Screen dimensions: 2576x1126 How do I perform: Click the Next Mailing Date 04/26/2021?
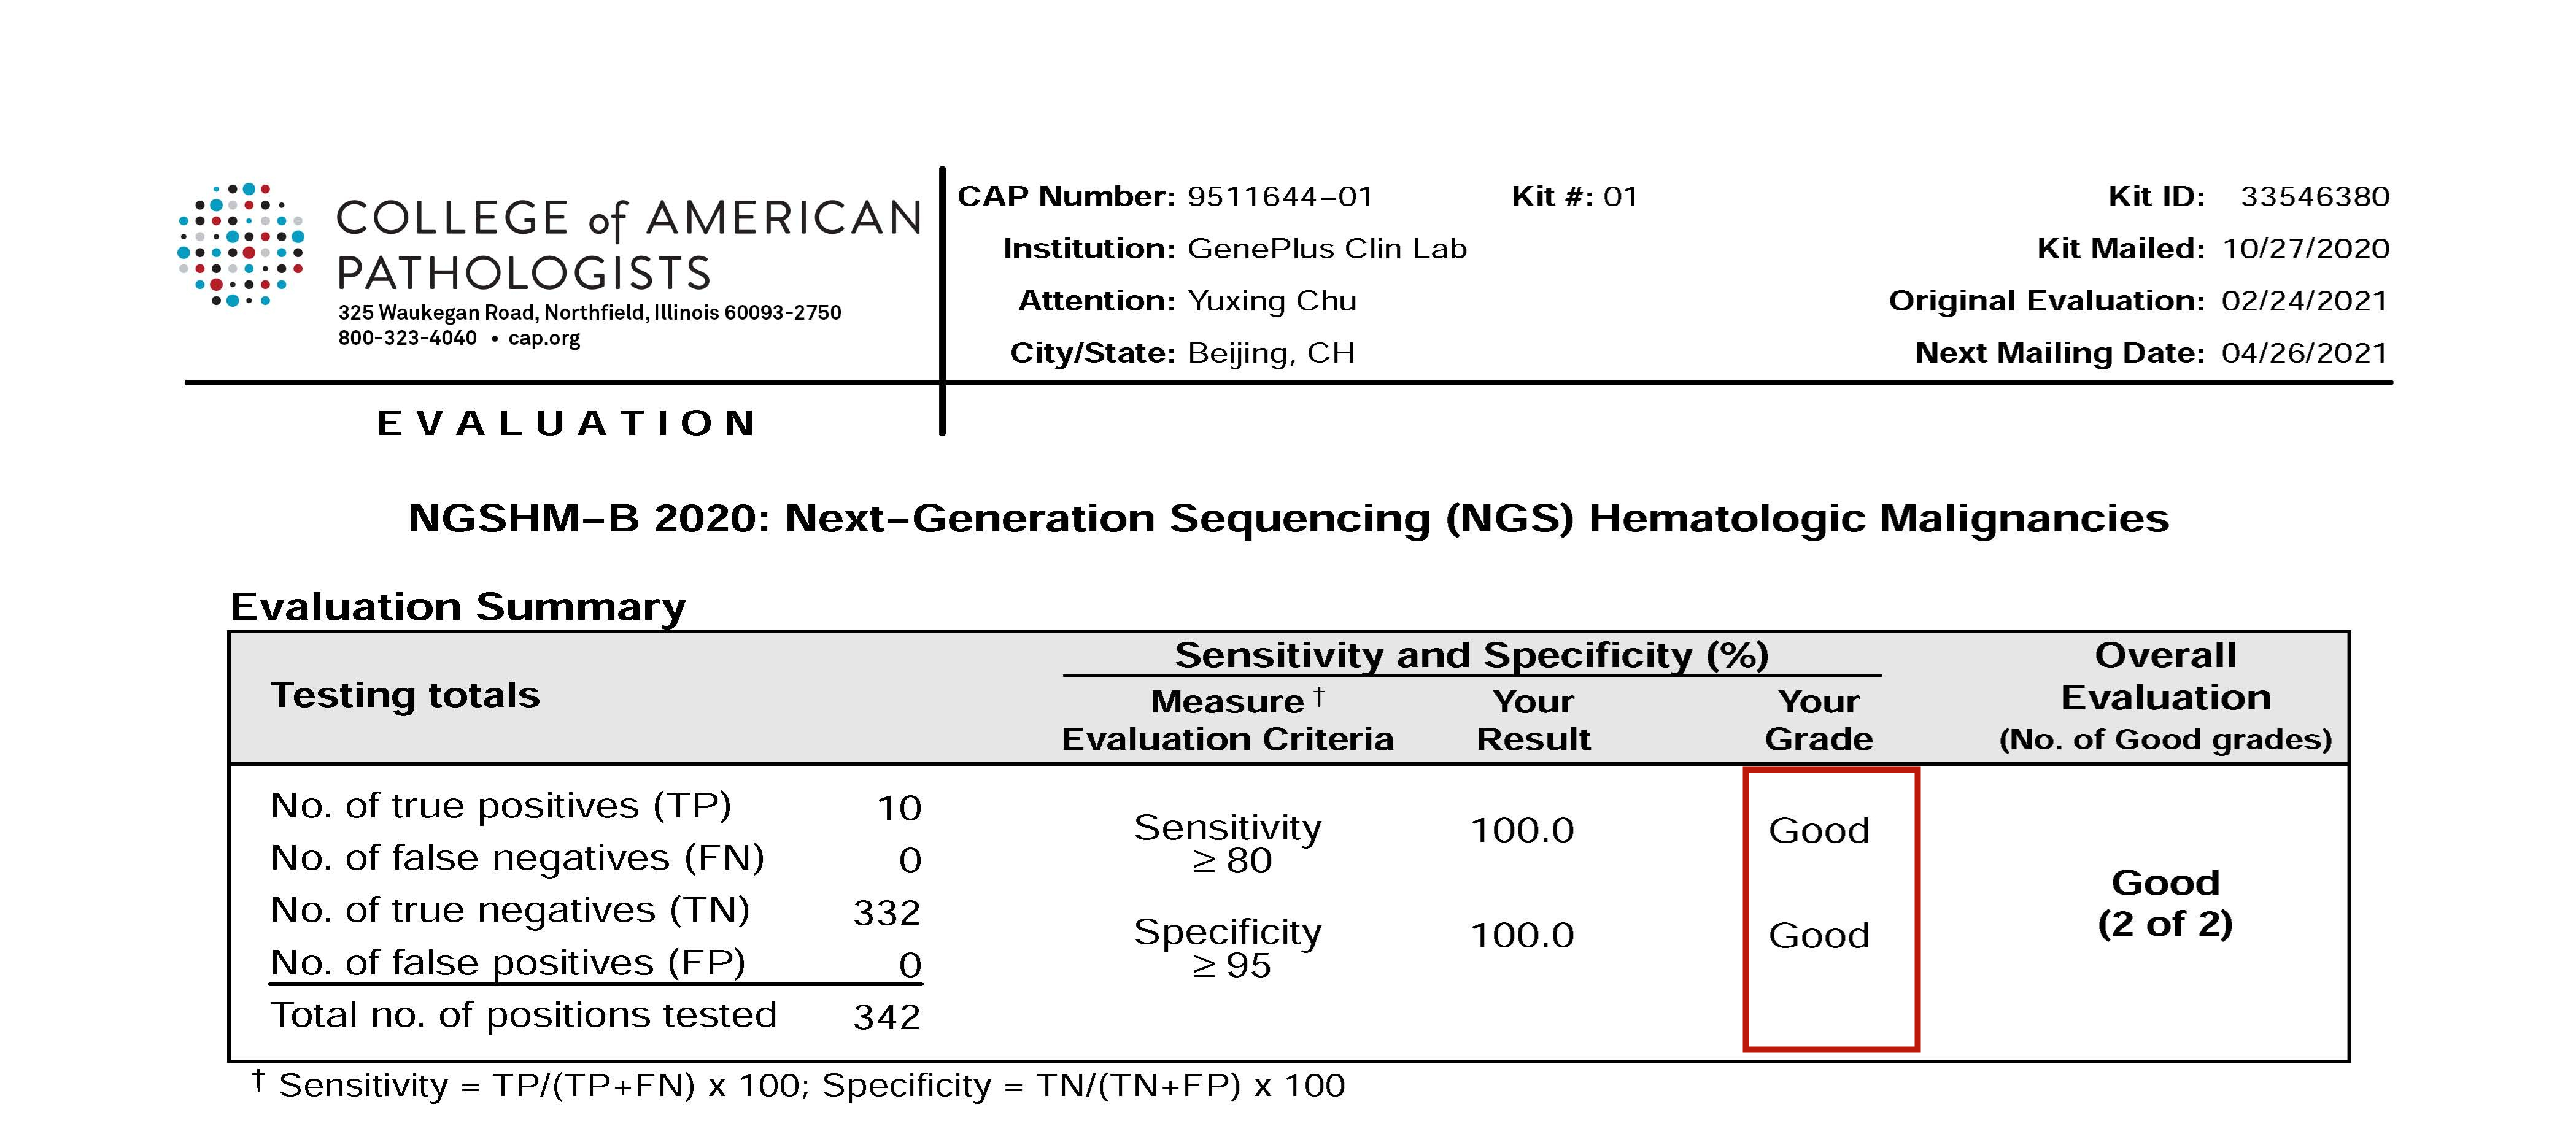tap(2304, 352)
